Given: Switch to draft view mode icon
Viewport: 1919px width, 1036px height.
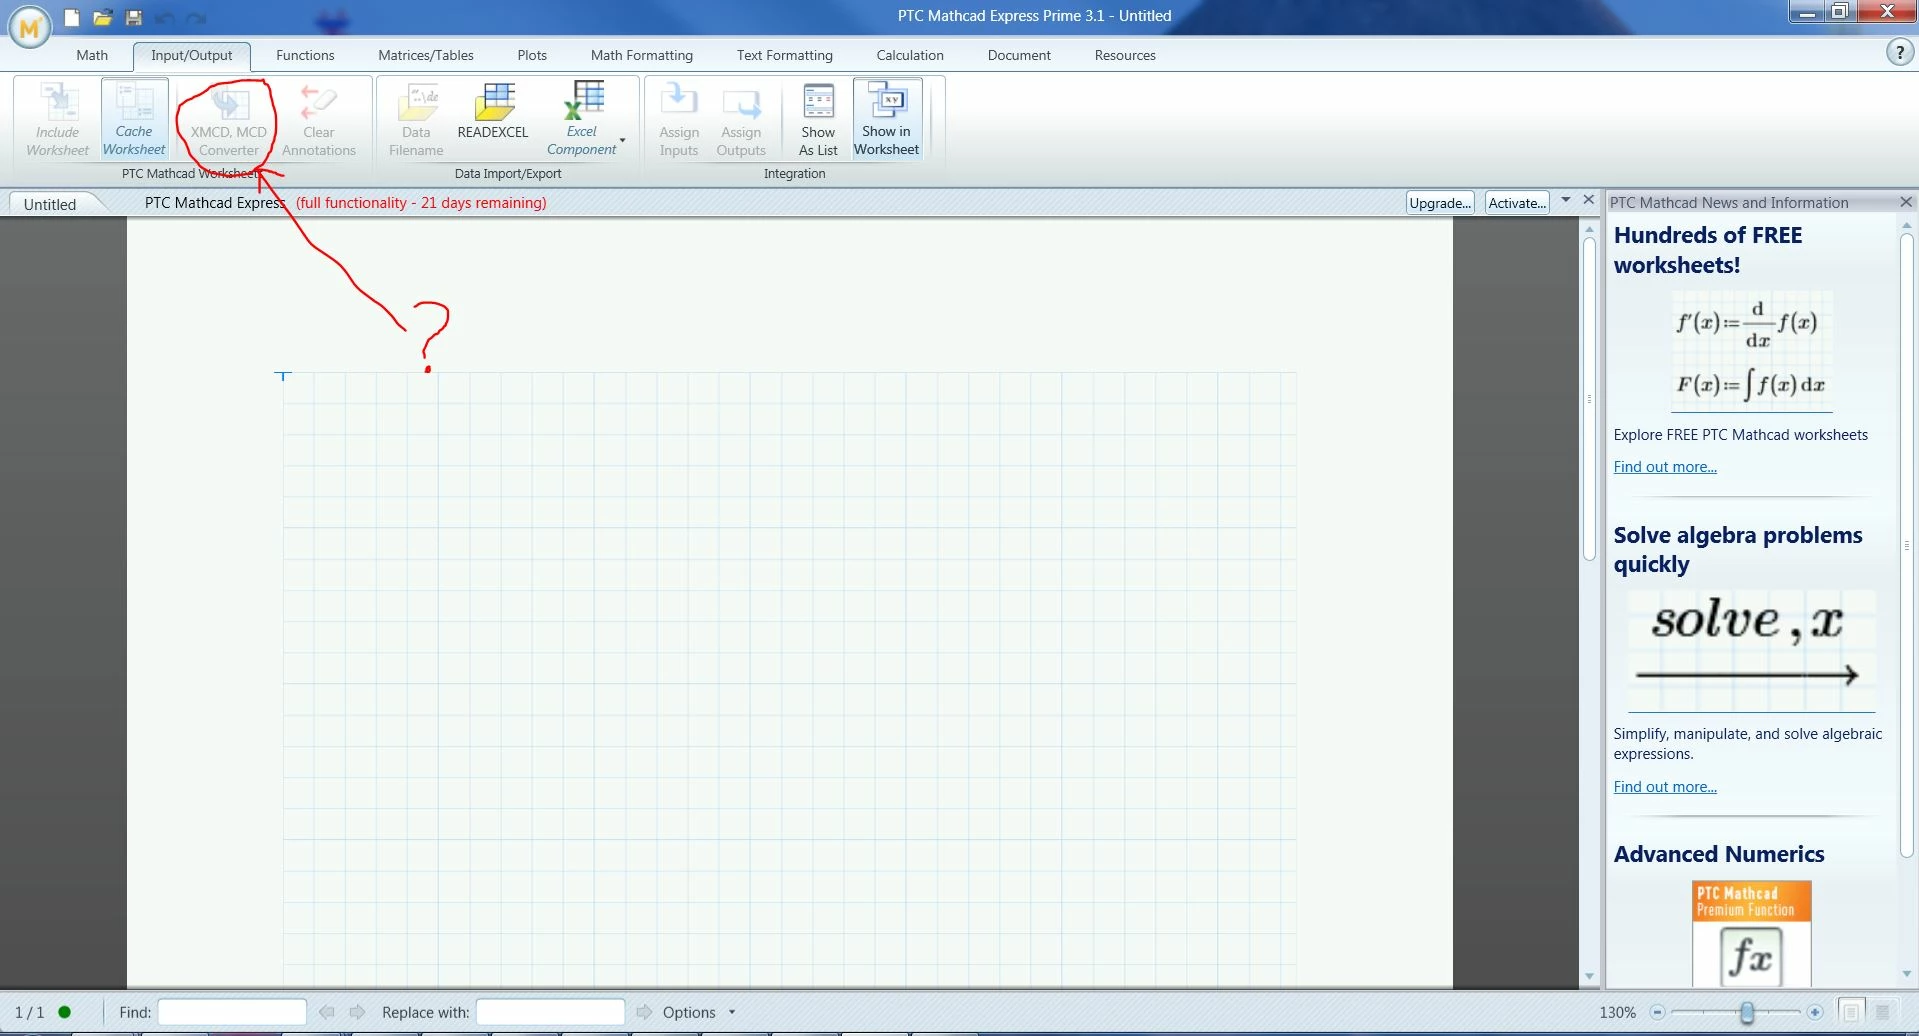Looking at the screenshot, I should [x=1883, y=1012].
